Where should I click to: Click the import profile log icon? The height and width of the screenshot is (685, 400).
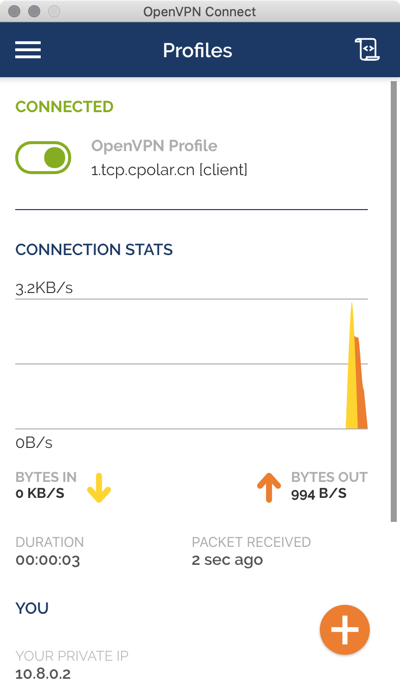click(x=367, y=49)
